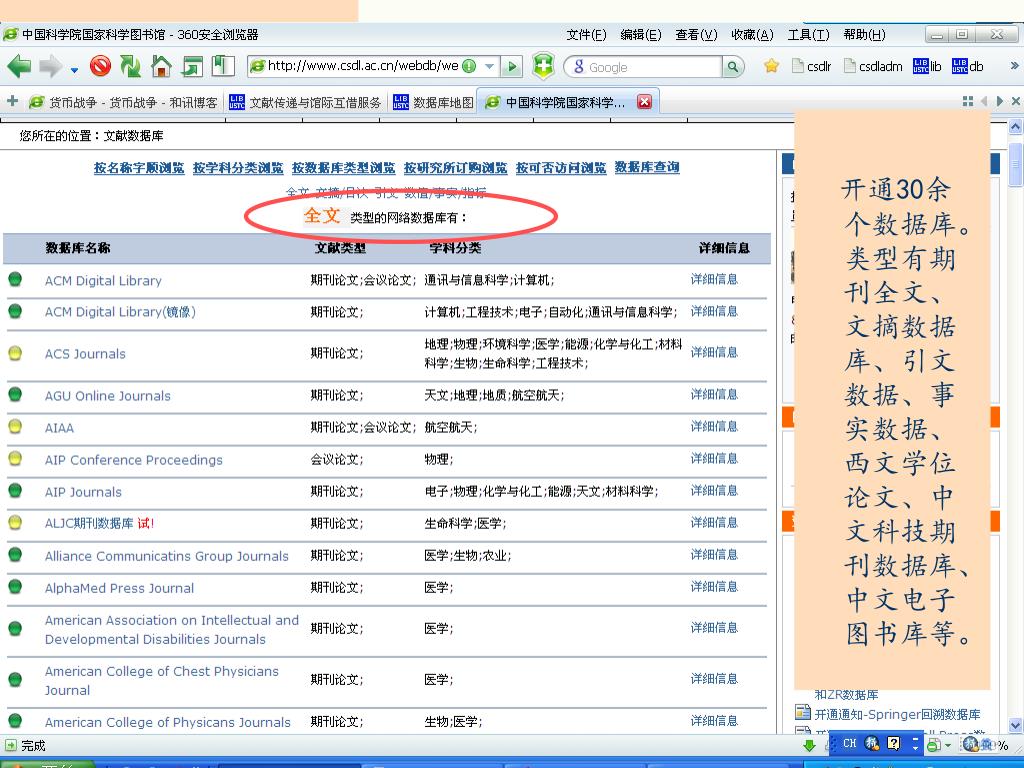Click 按数据库类型浏览 link
1024x768 pixels.
(x=344, y=168)
